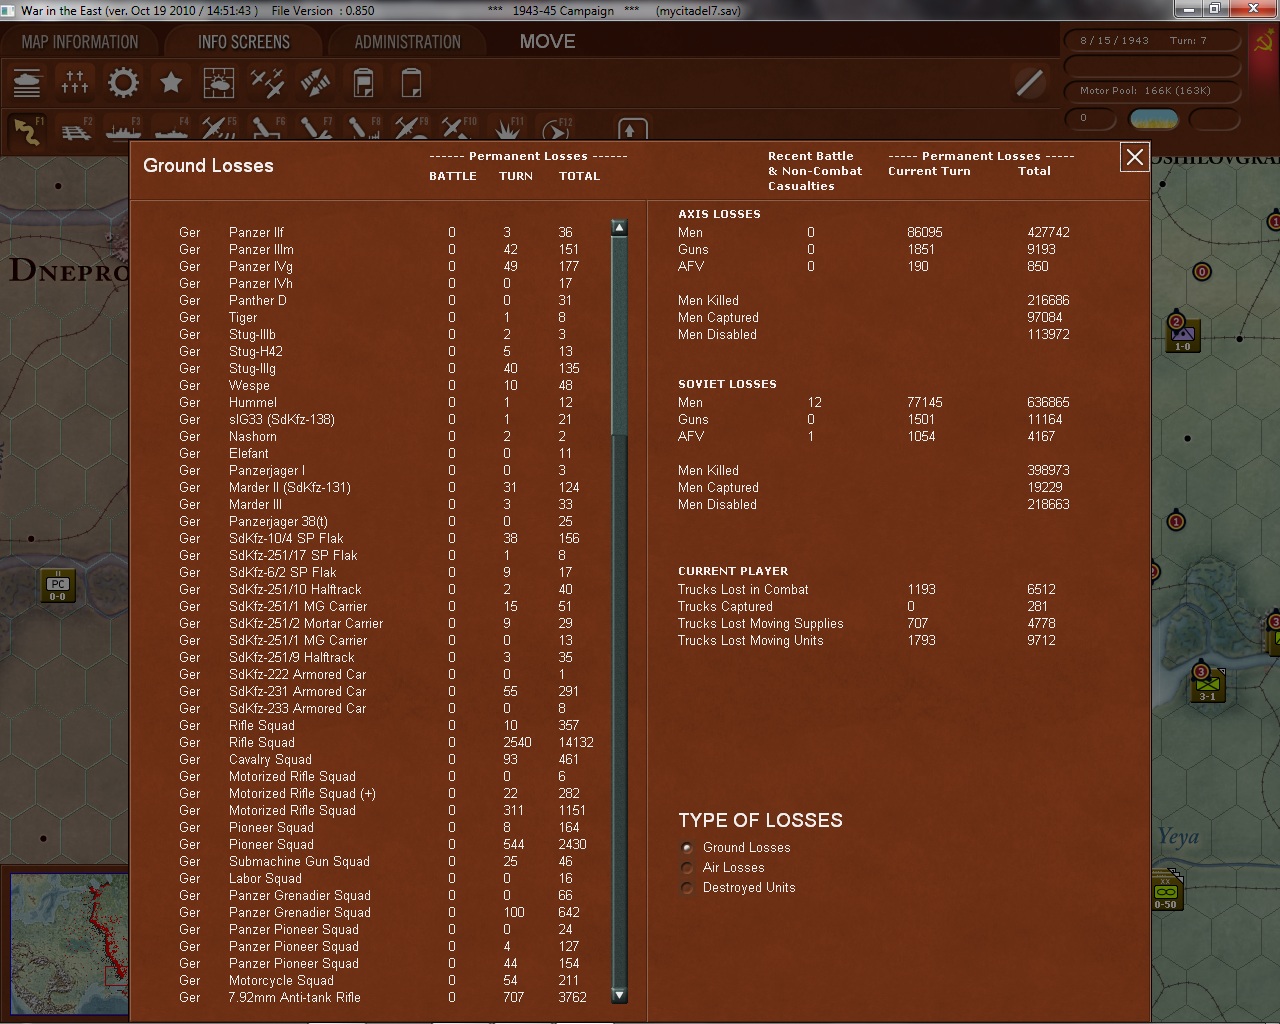1280x1024 pixels.
Task: Click the Panther D row
Action: (380, 301)
